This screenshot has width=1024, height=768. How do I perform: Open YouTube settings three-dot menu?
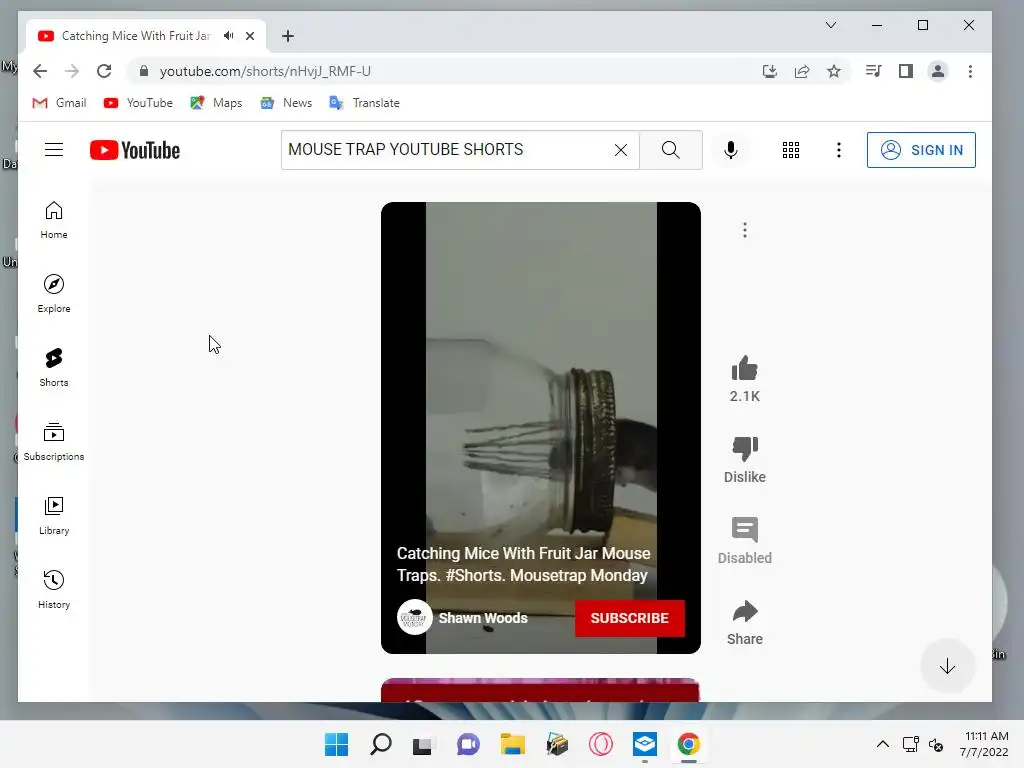[x=839, y=150]
